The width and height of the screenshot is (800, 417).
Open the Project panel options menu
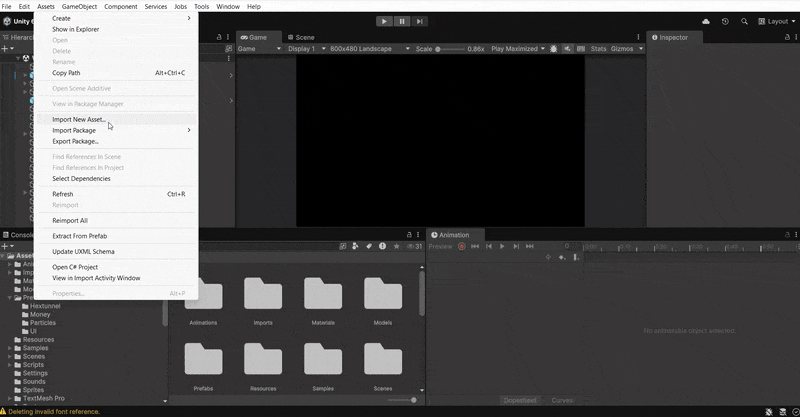click(x=418, y=235)
